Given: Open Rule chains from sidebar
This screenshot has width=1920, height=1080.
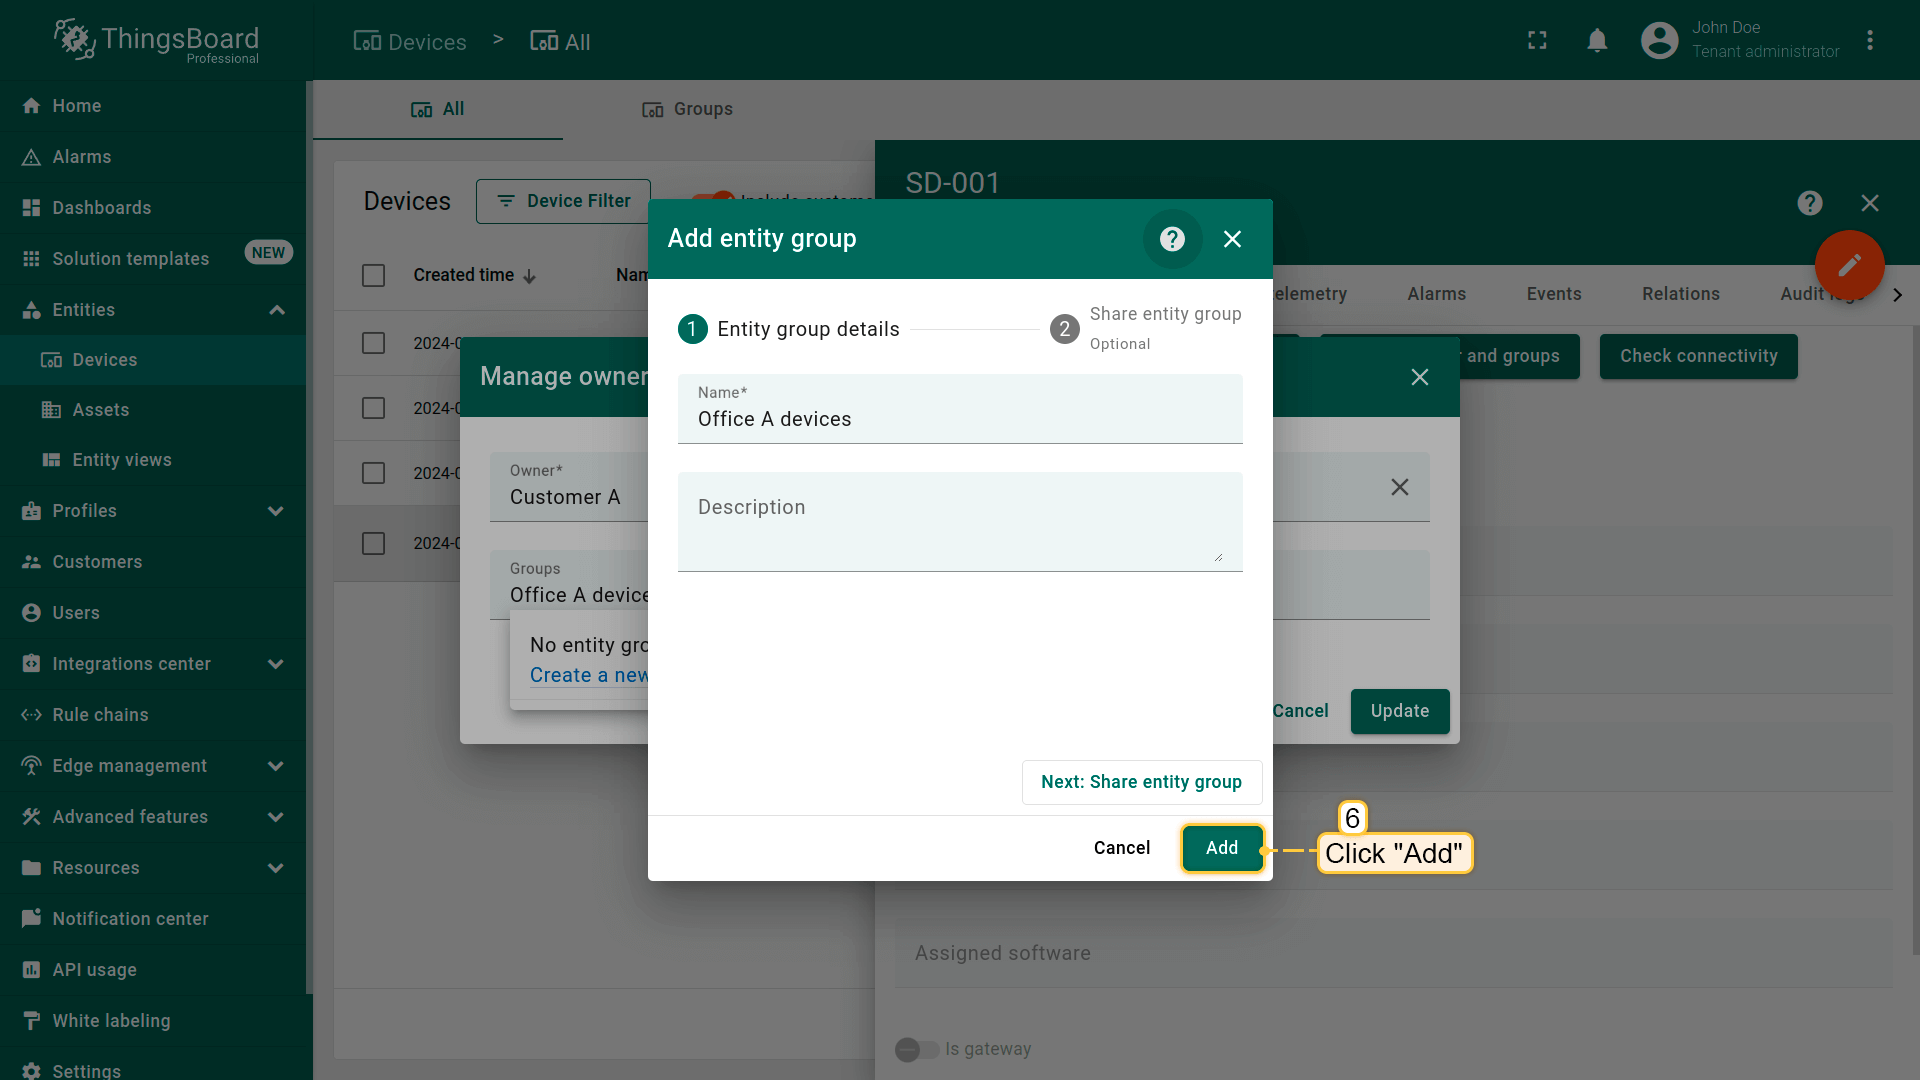Looking at the screenshot, I should coord(100,715).
